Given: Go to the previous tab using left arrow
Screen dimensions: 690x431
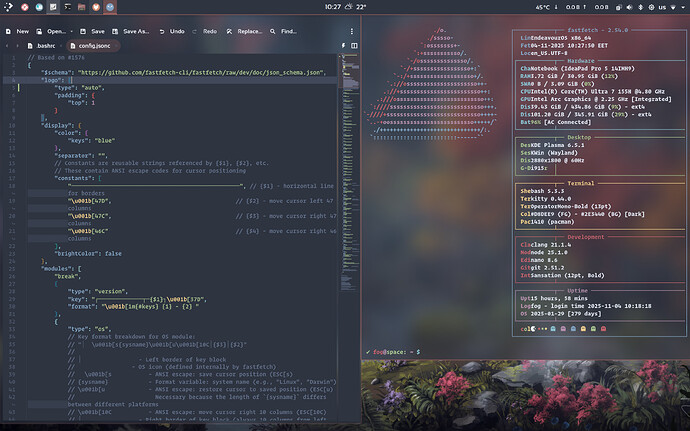Looking at the screenshot, I should tap(7, 46).
